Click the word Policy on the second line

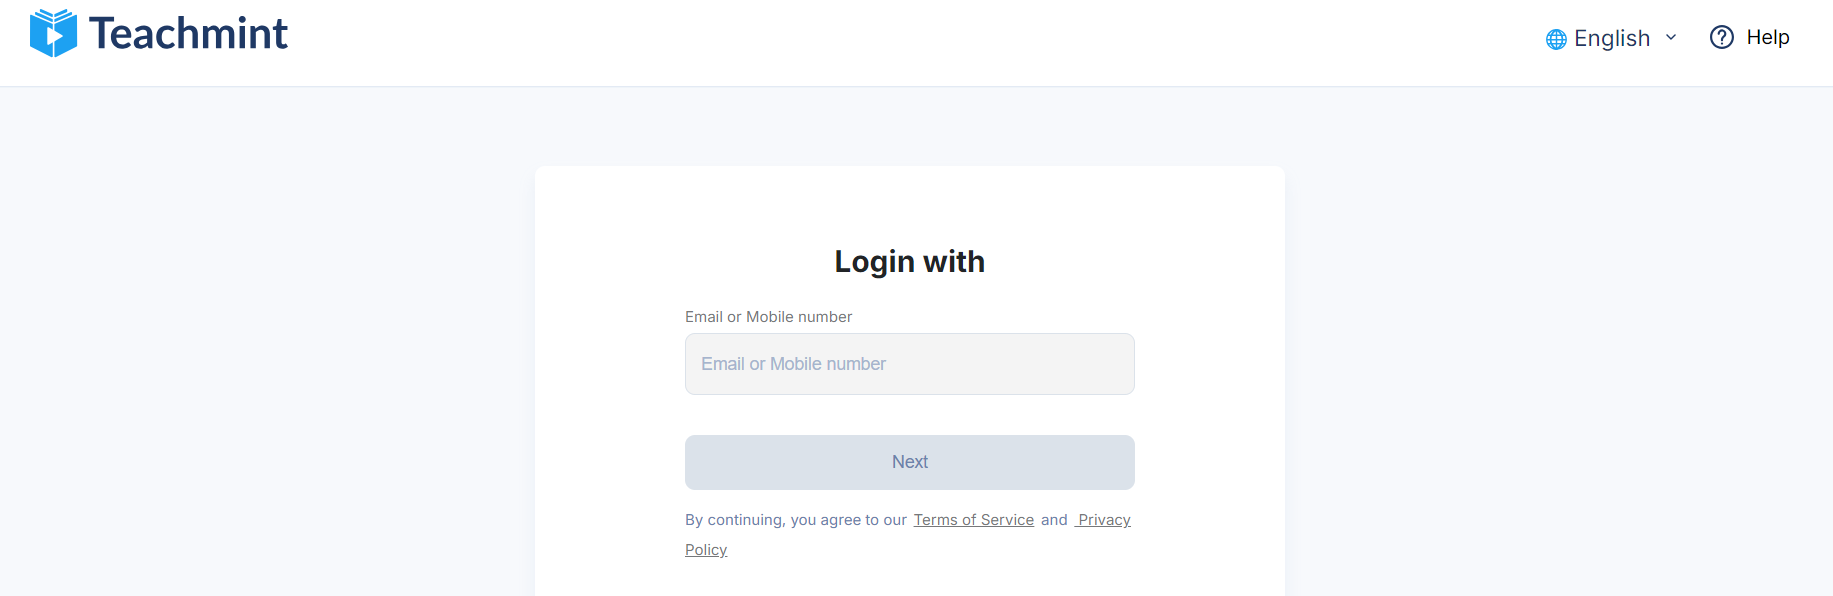[x=706, y=550]
